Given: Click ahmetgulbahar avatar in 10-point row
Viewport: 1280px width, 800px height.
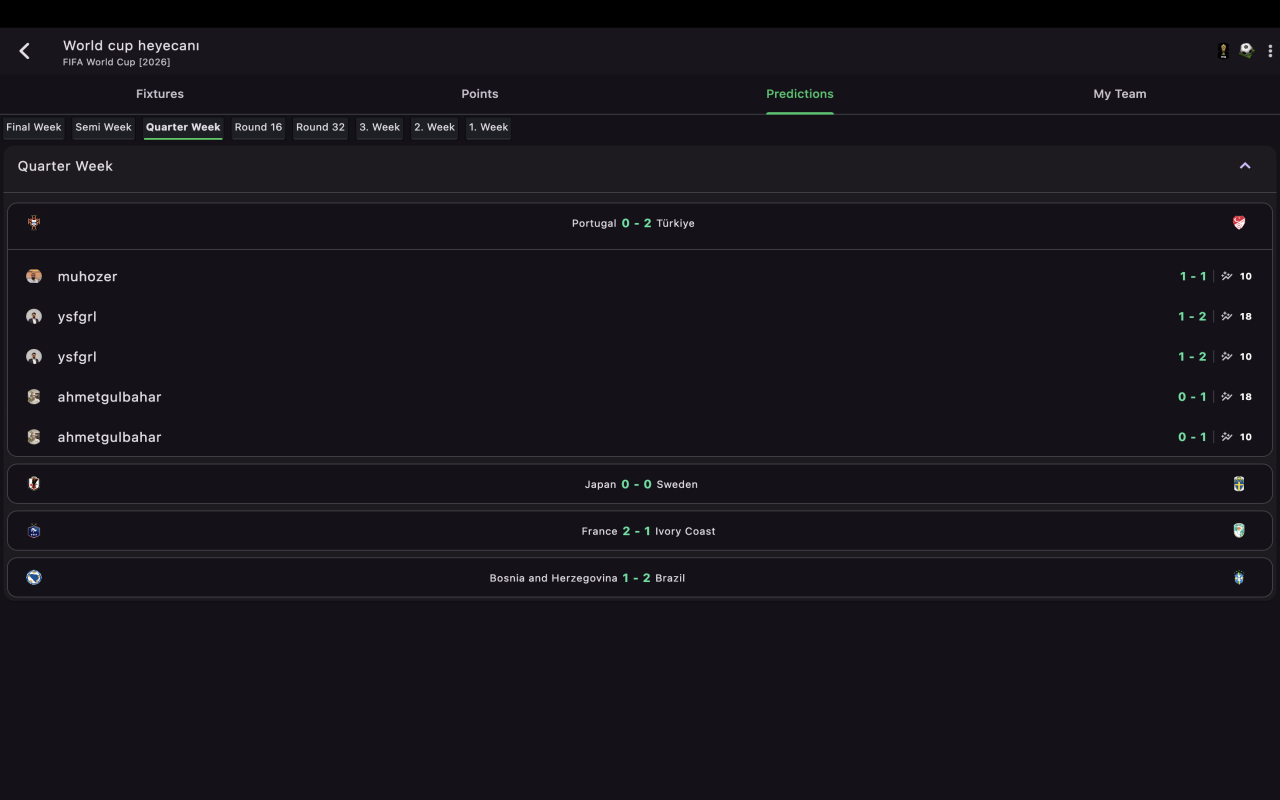Looking at the screenshot, I should click(34, 436).
